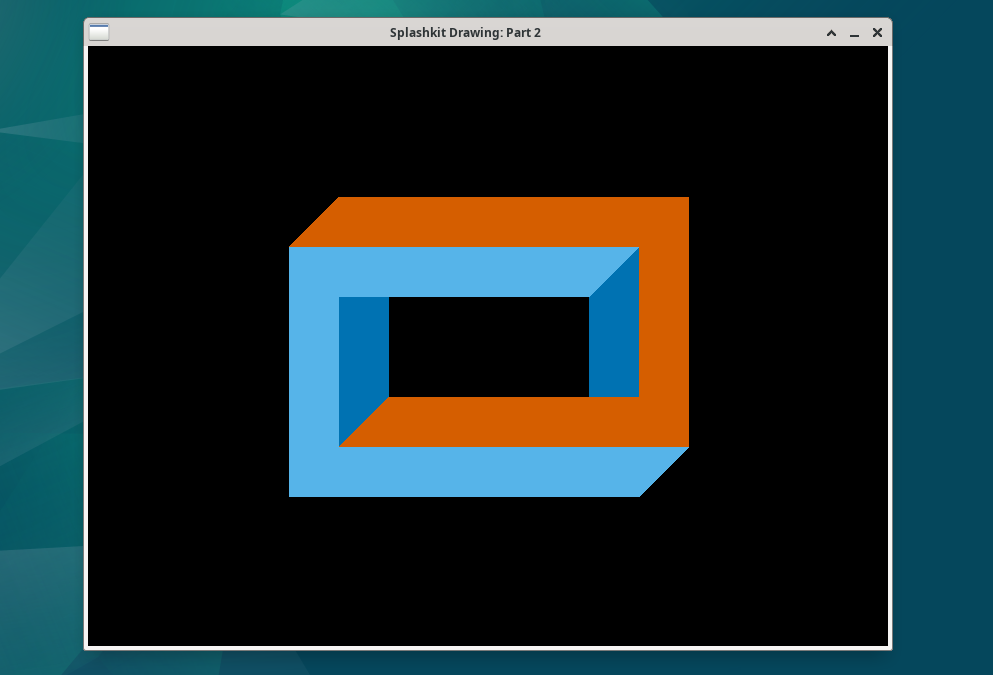Click the minimize button
This screenshot has width=993, height=675.
click(854, 32)
